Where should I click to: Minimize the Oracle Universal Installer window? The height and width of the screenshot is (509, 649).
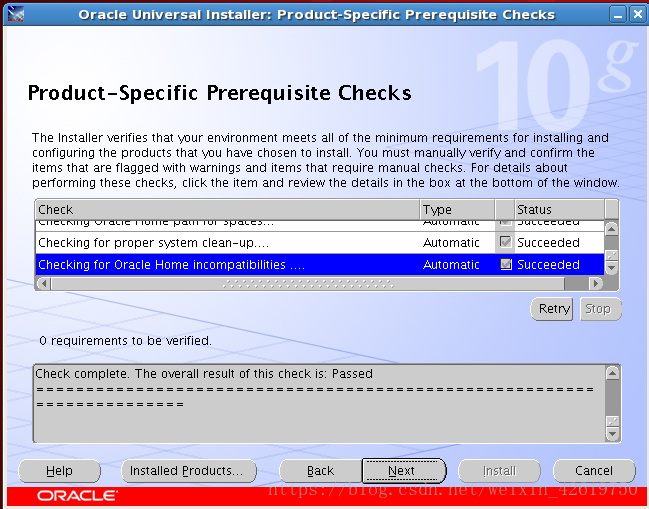coord(618,15)
